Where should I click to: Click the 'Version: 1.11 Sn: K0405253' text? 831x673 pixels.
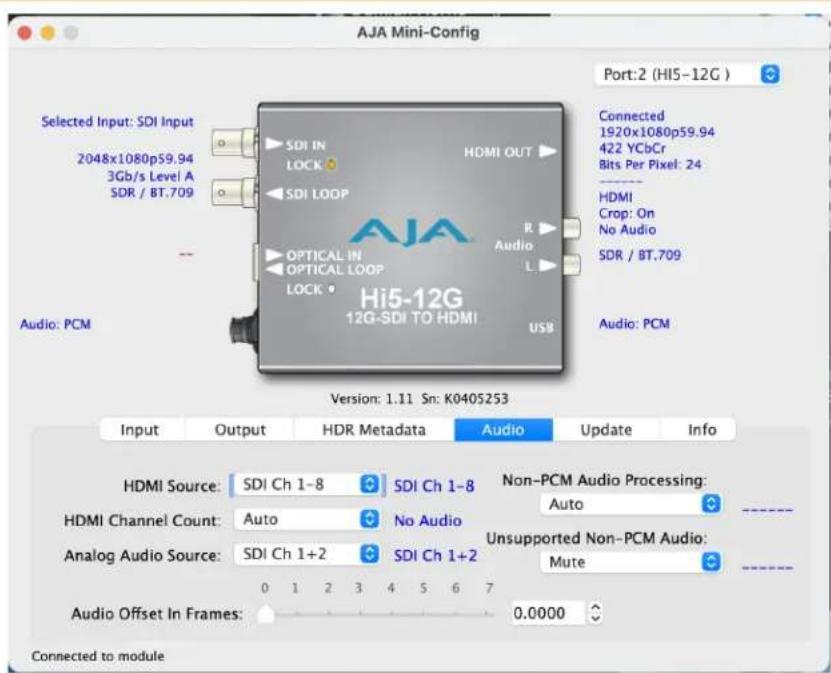(x=419, y=399)
